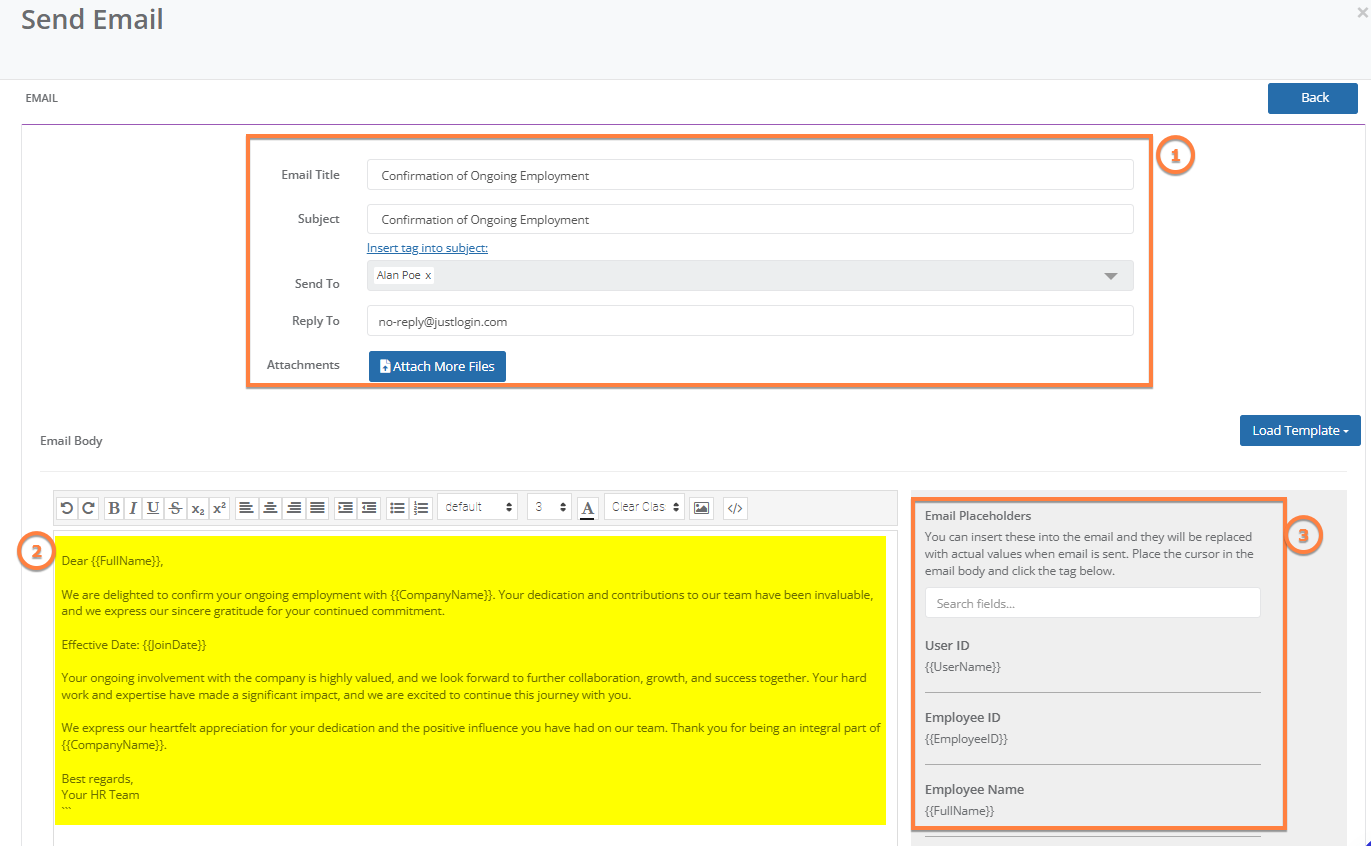Switch to HTML source code view
This screenshot has height=846, width=1371.
click(735, 508)
